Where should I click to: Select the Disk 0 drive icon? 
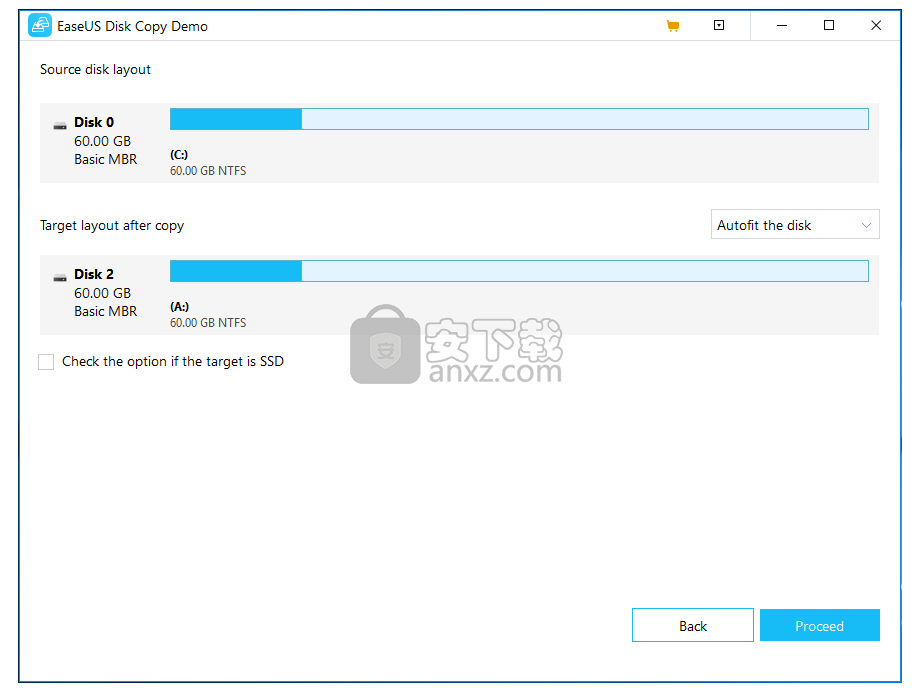coord(60,125)
